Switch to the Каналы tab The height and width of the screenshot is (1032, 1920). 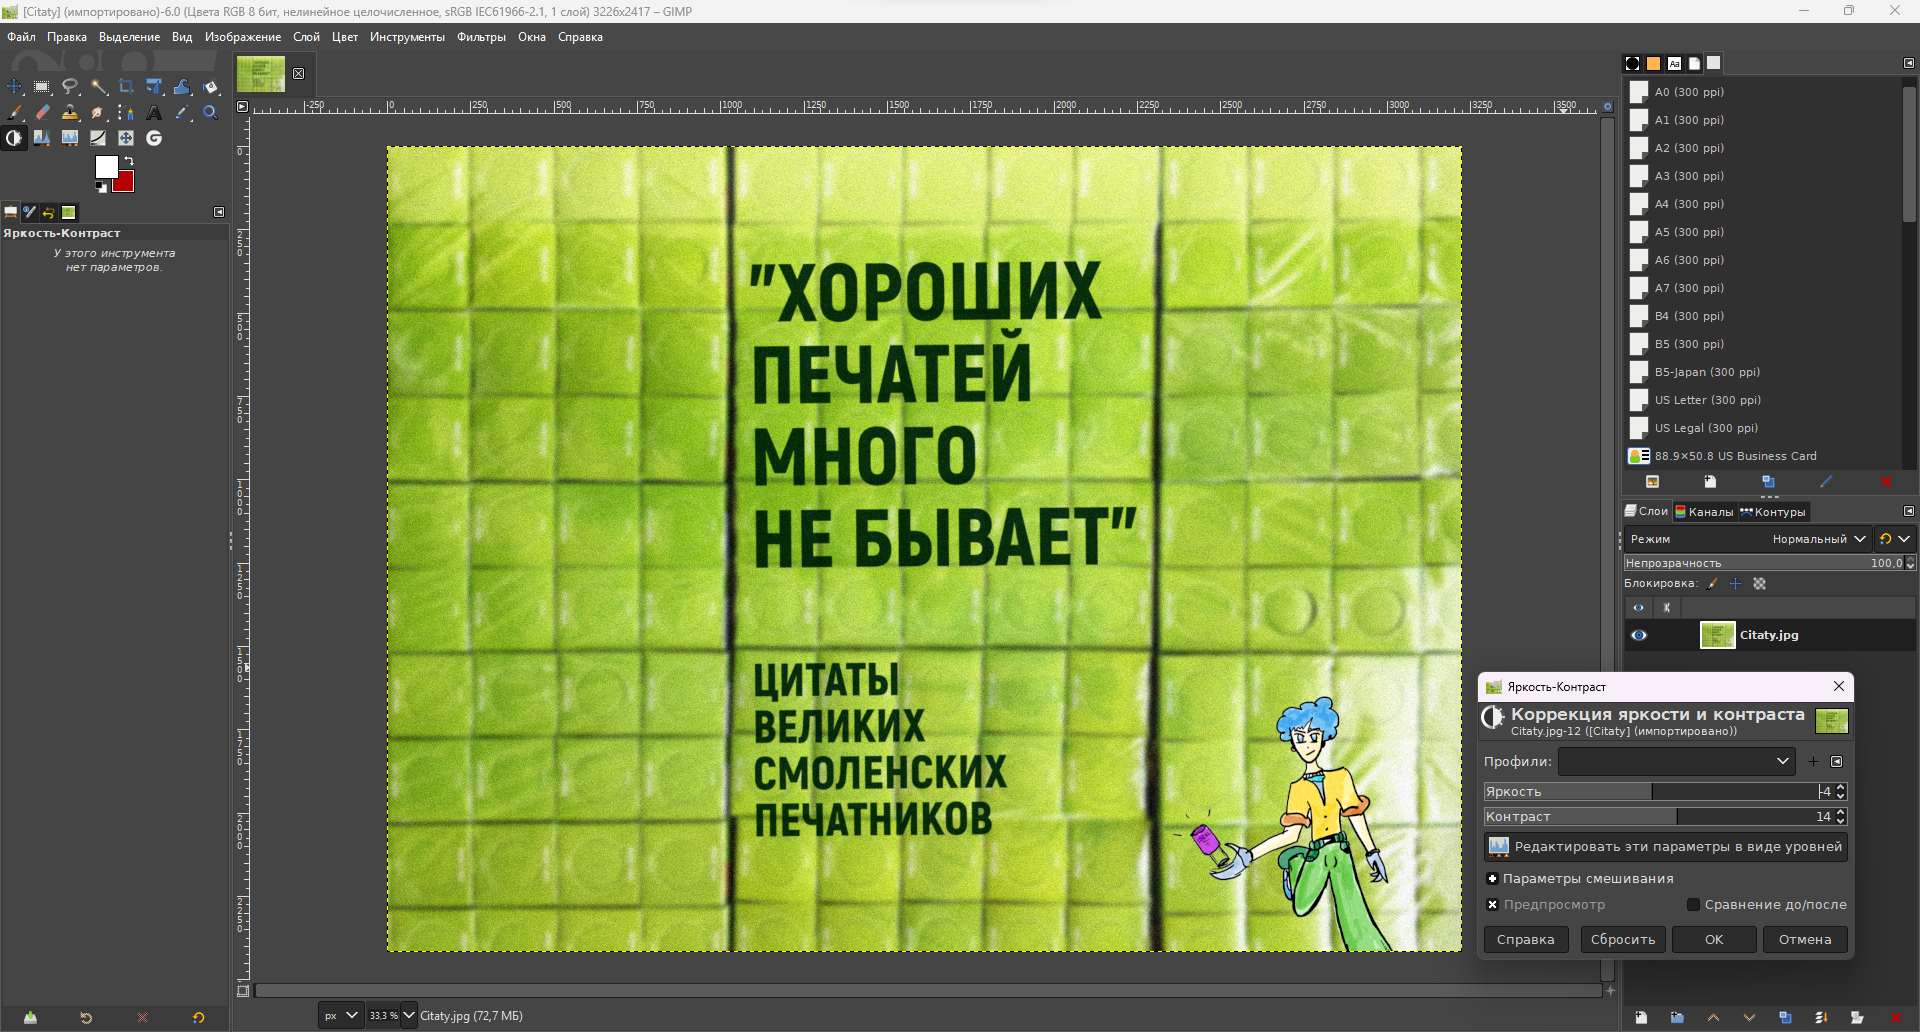point(1705,512)
